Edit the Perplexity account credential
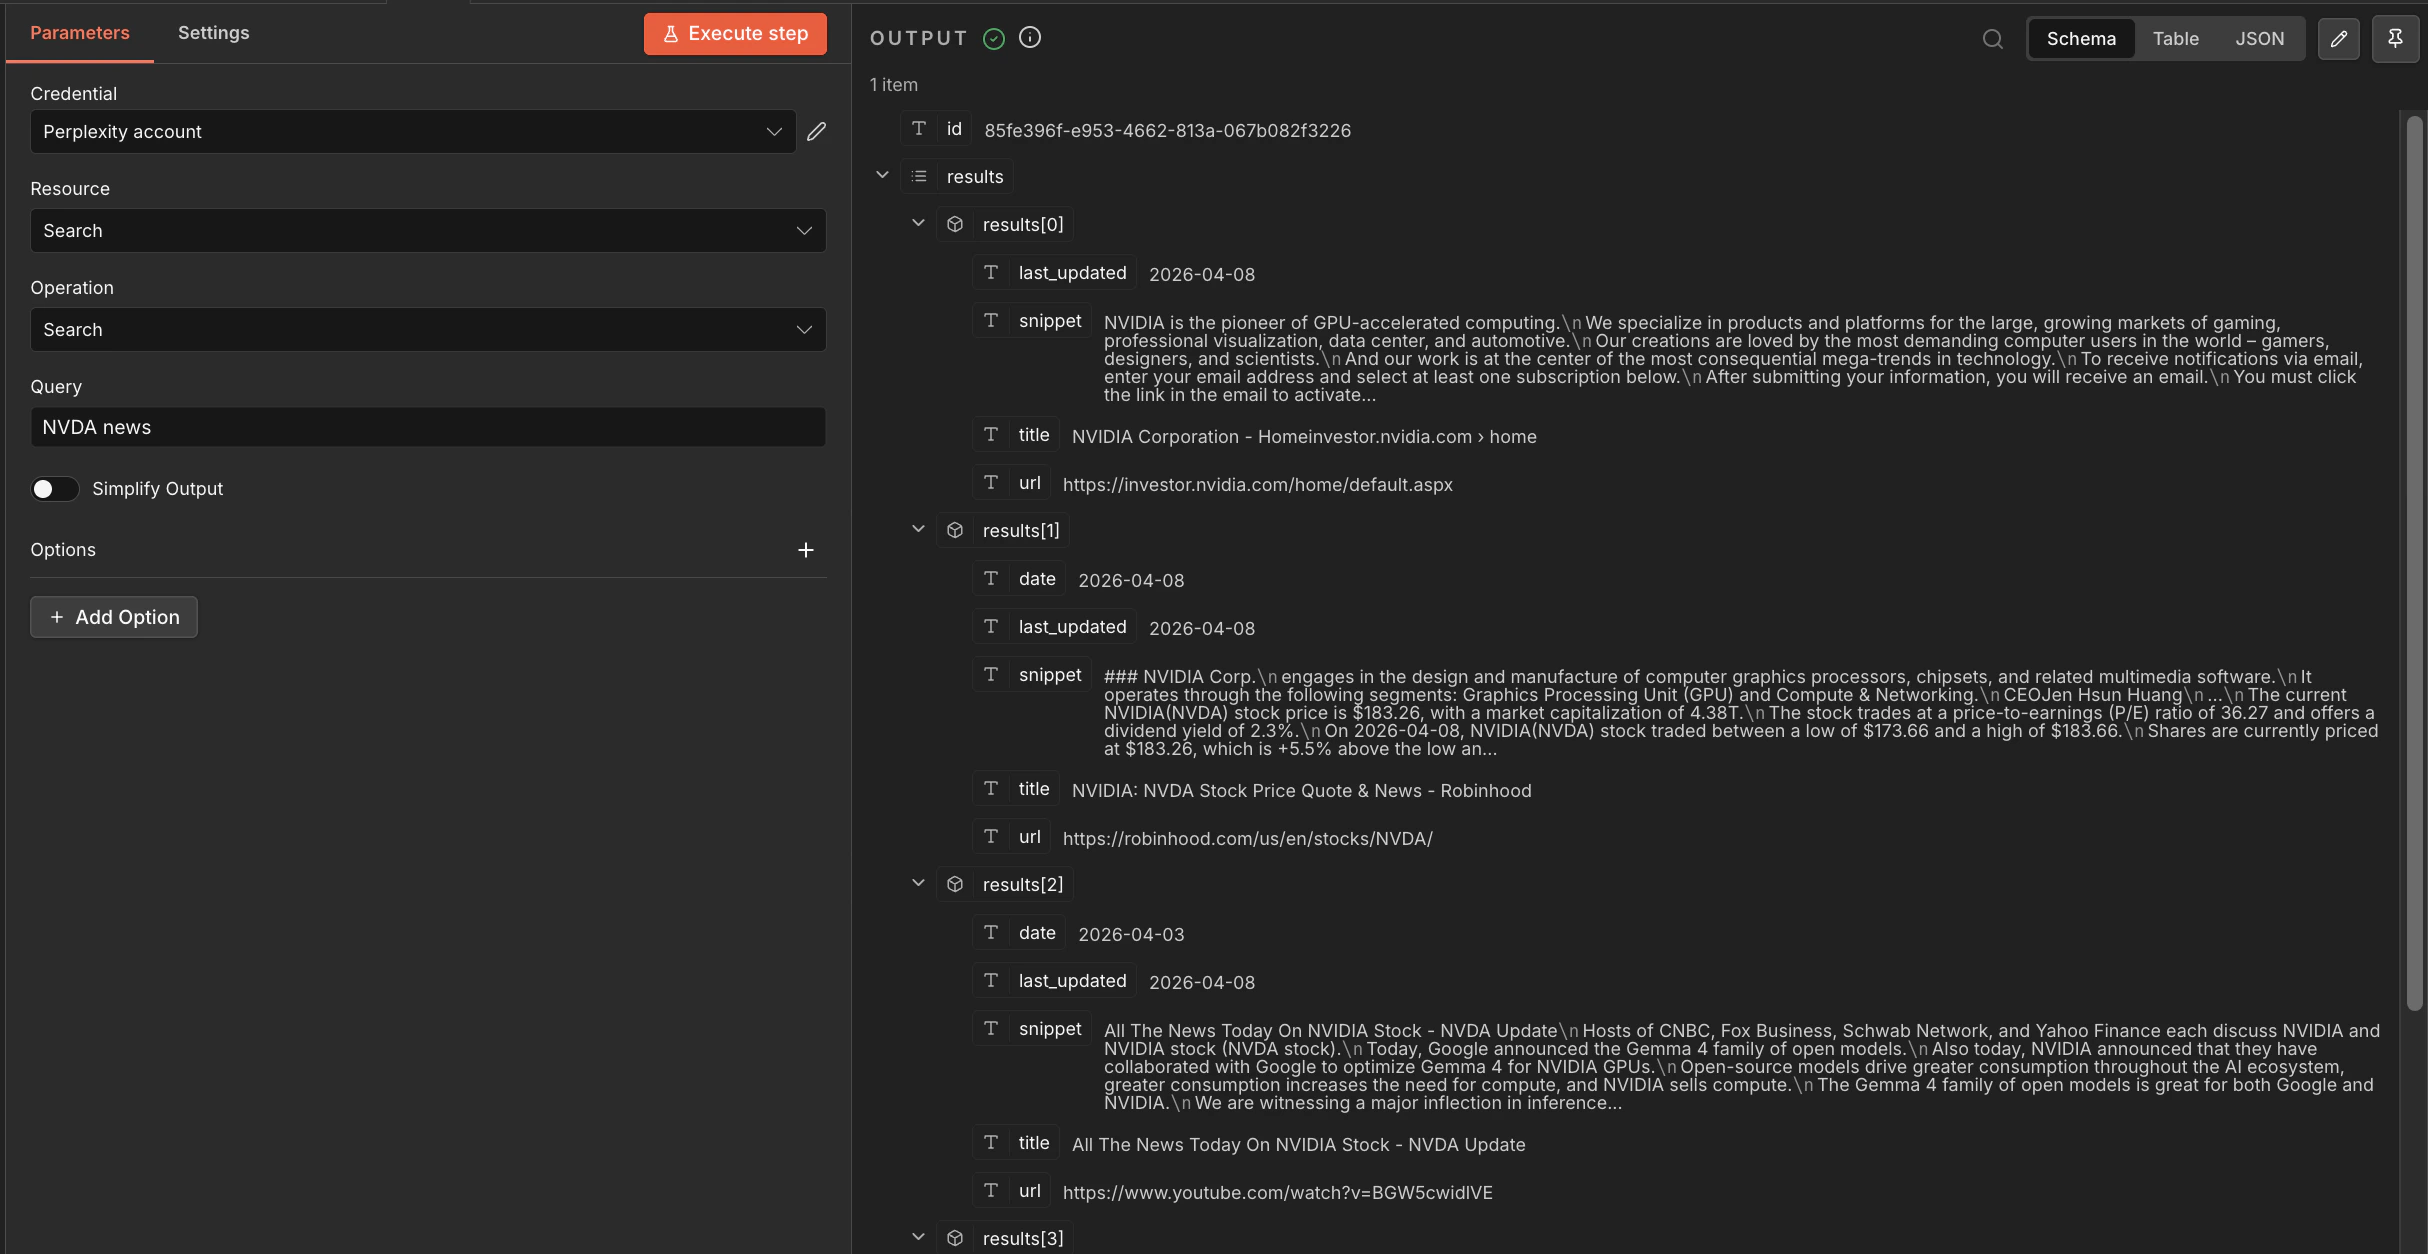Viewport: 2428px width, 1254px height. (x=816, y=131)
